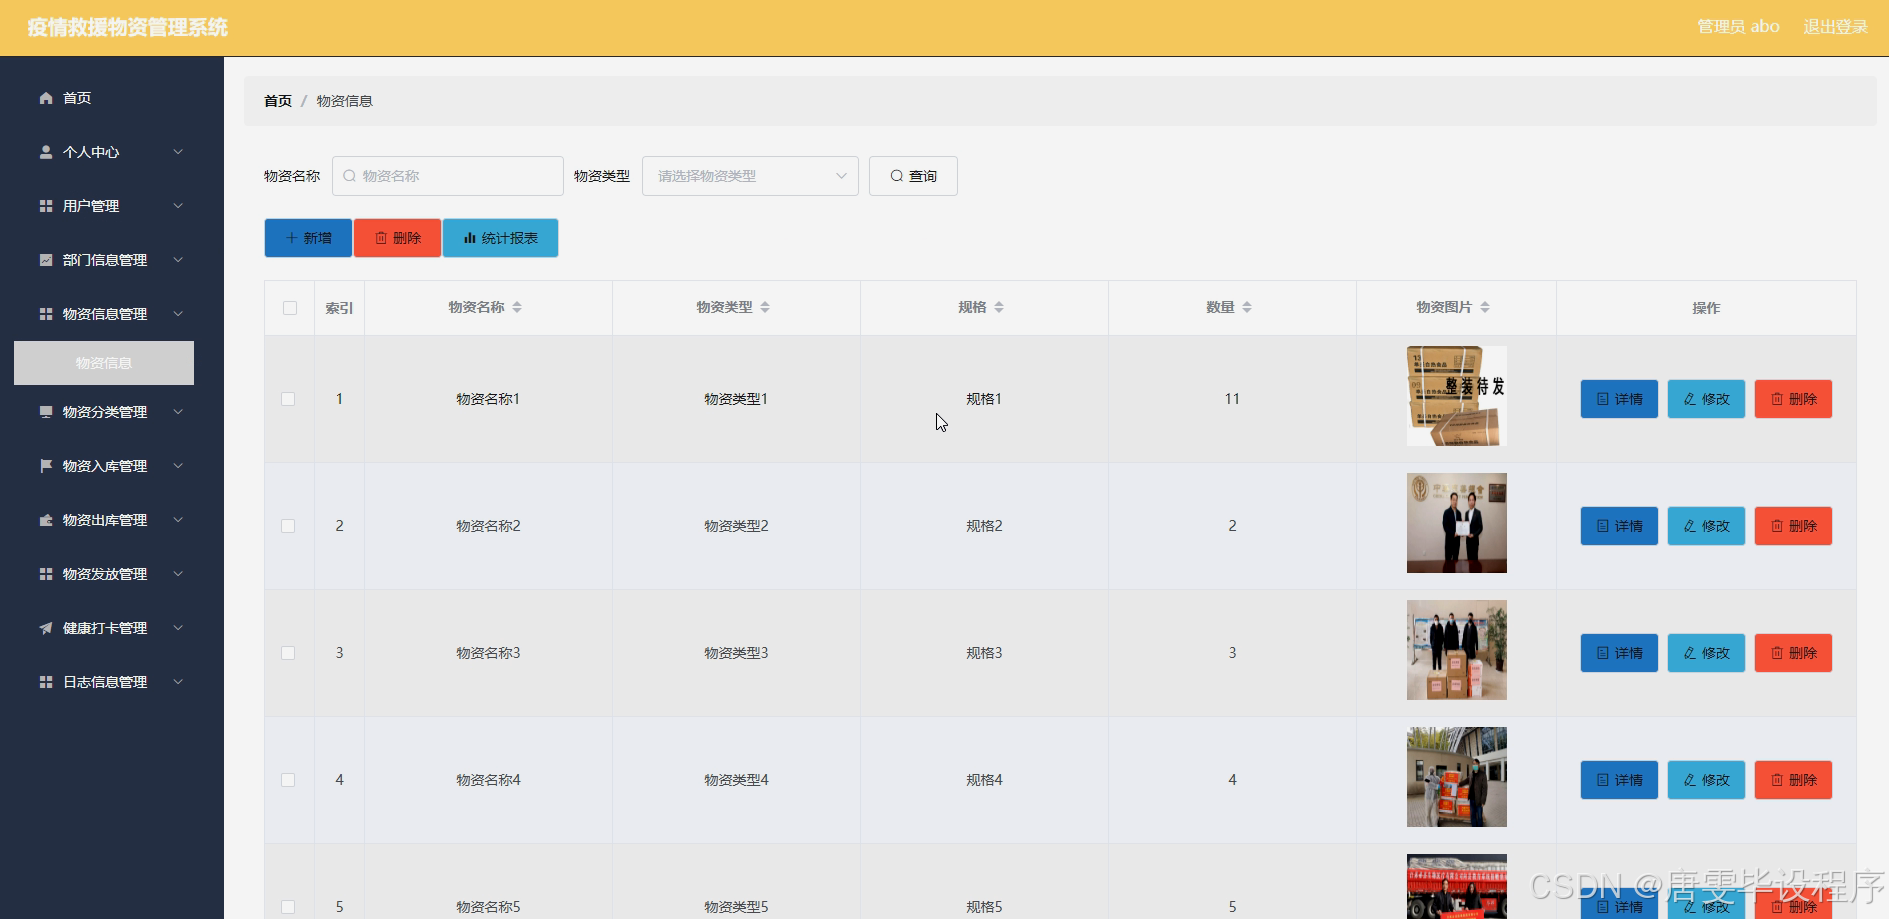
Task: Tick the checkbox for row 物资名称1
Action: (288, 399)
